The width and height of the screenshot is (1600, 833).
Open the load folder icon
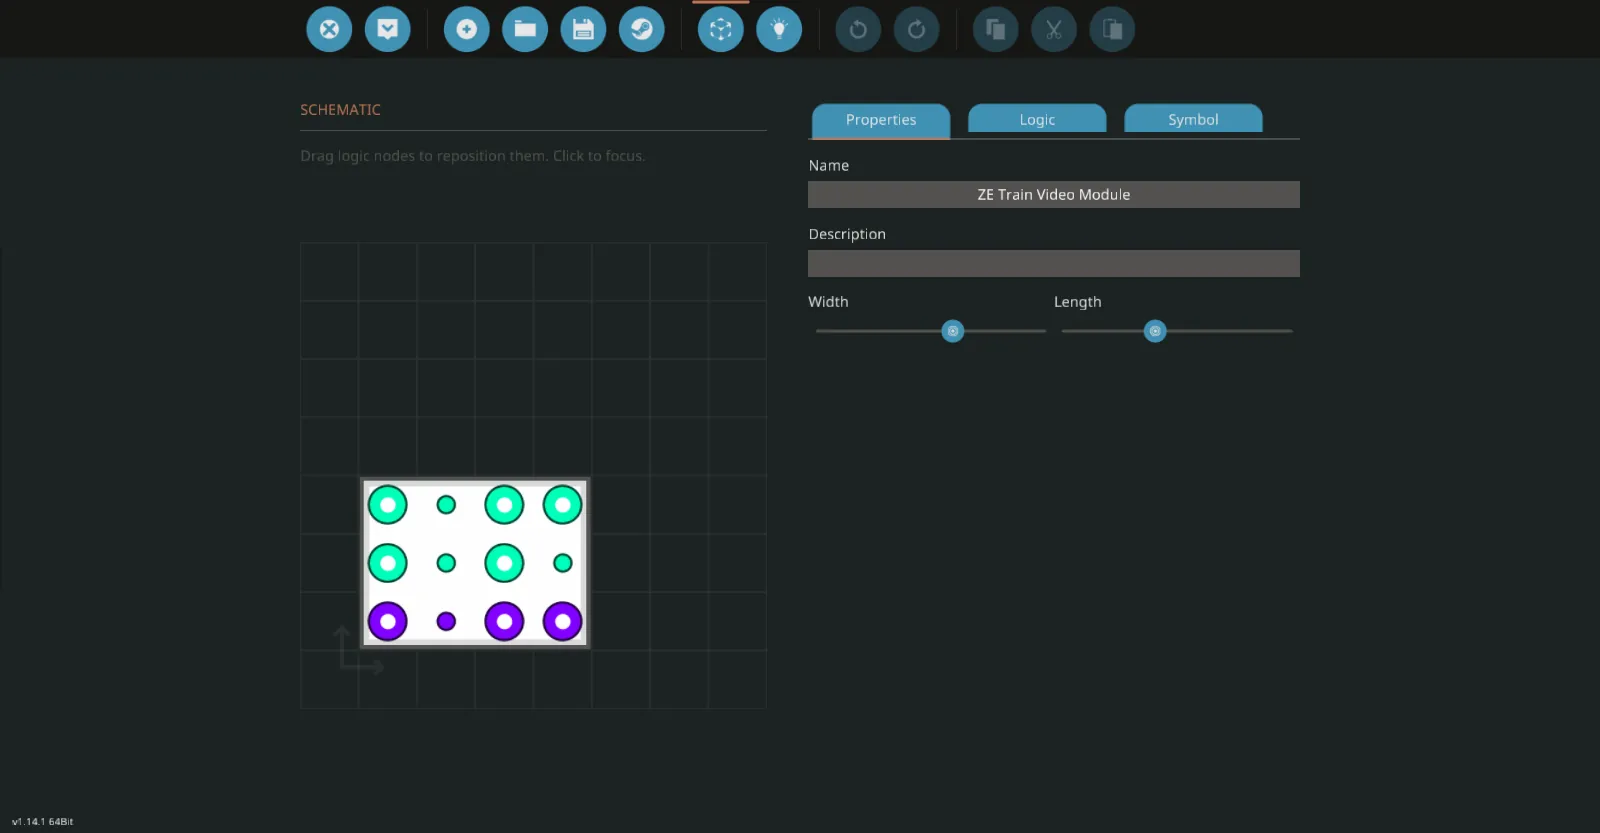click(x=525, y=29)
